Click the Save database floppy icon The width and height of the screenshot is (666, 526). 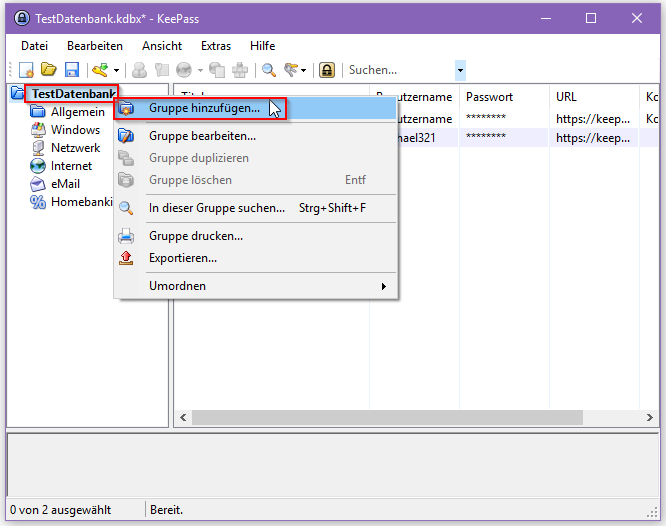[x=72, y=70]
